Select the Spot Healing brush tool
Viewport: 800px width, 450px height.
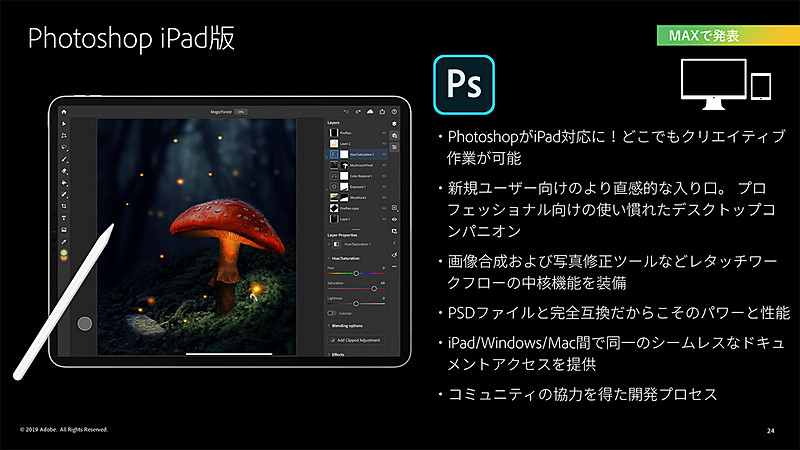[64, 194]
